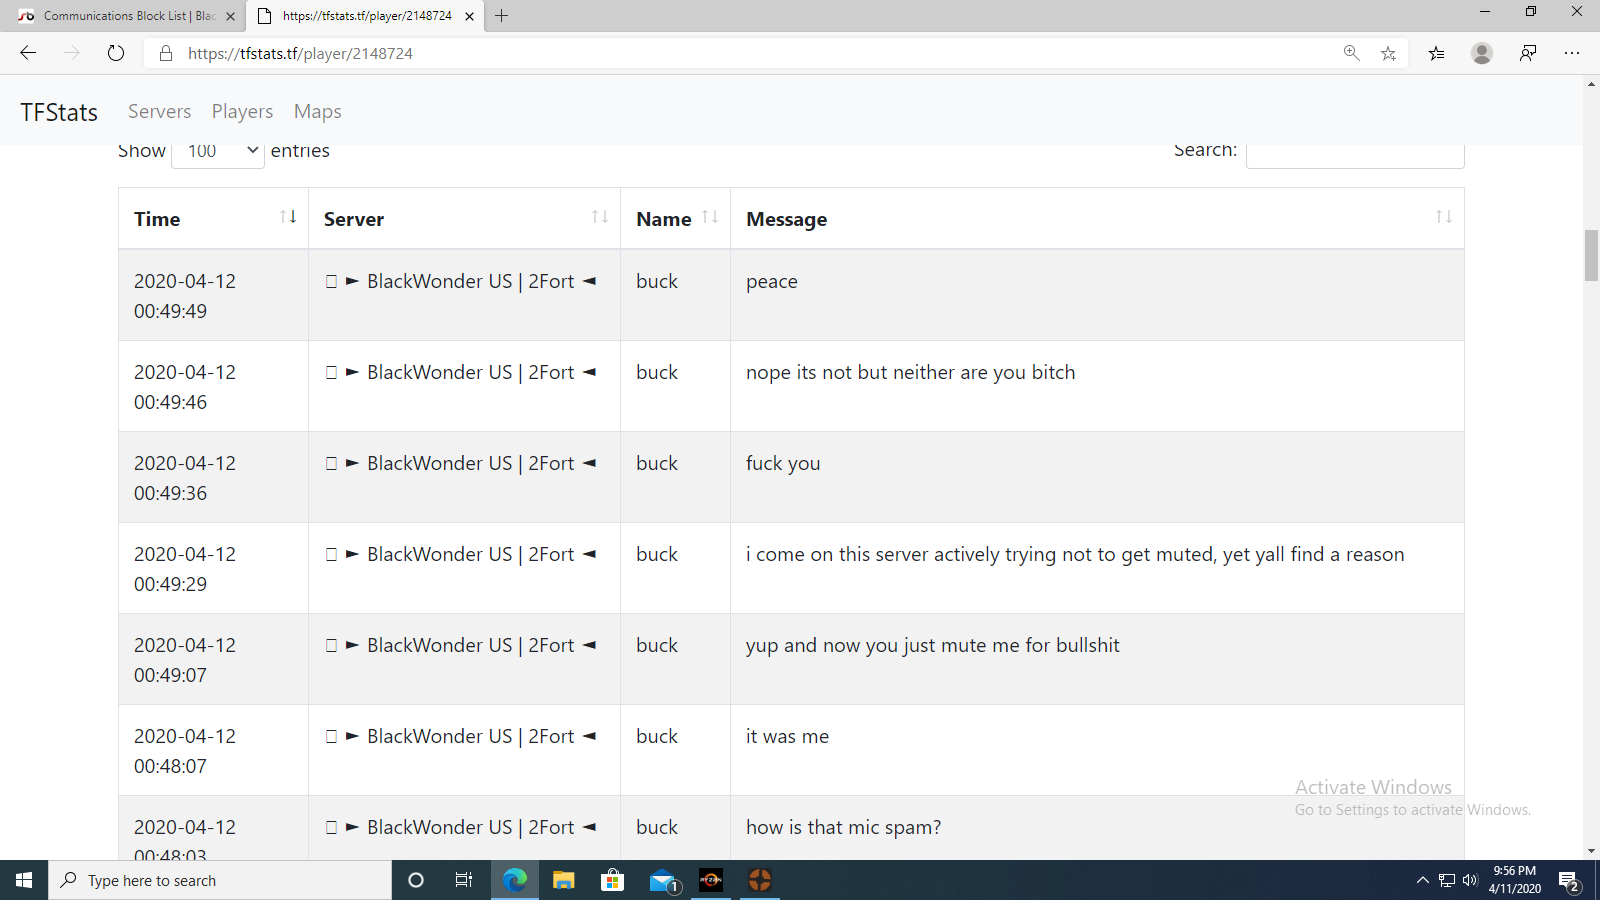Open Microsoft Store from taskbar
This screenshot has width=1600, height=900.
613,880
